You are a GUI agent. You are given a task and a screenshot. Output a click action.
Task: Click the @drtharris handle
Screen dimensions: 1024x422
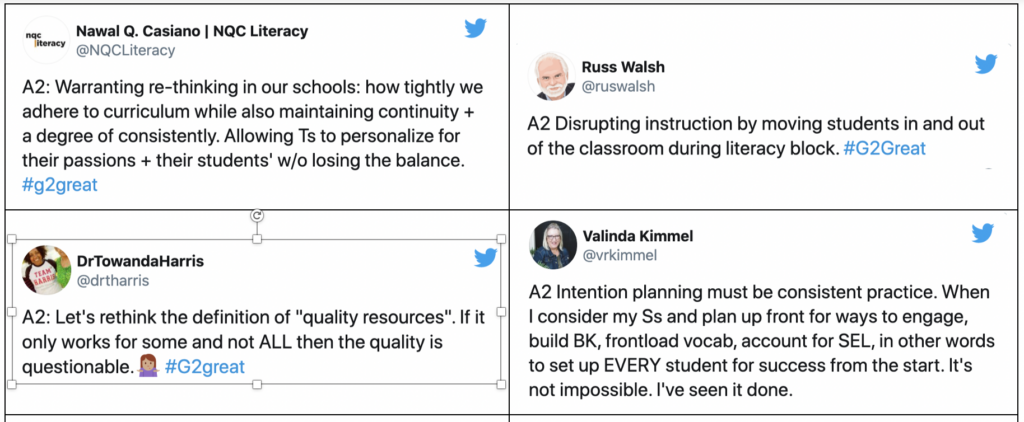(x=114, y=281)
